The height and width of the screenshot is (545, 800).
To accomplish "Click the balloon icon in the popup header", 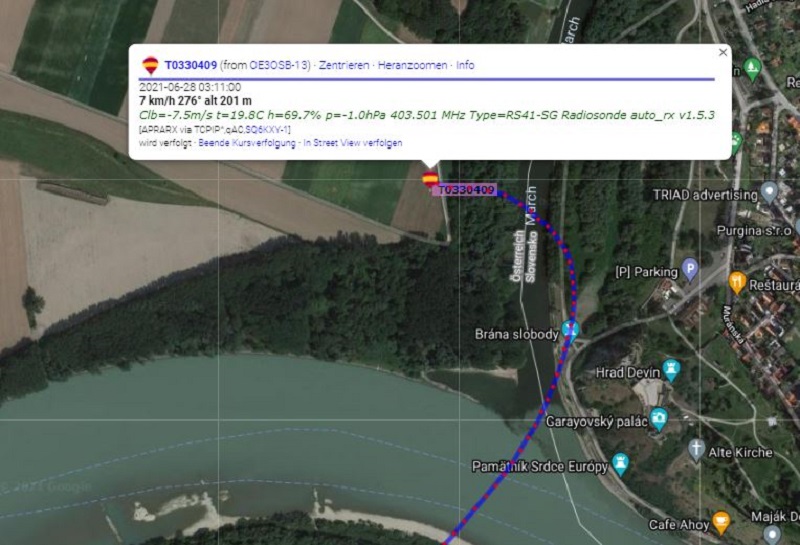I will click(x=150, y=65).
